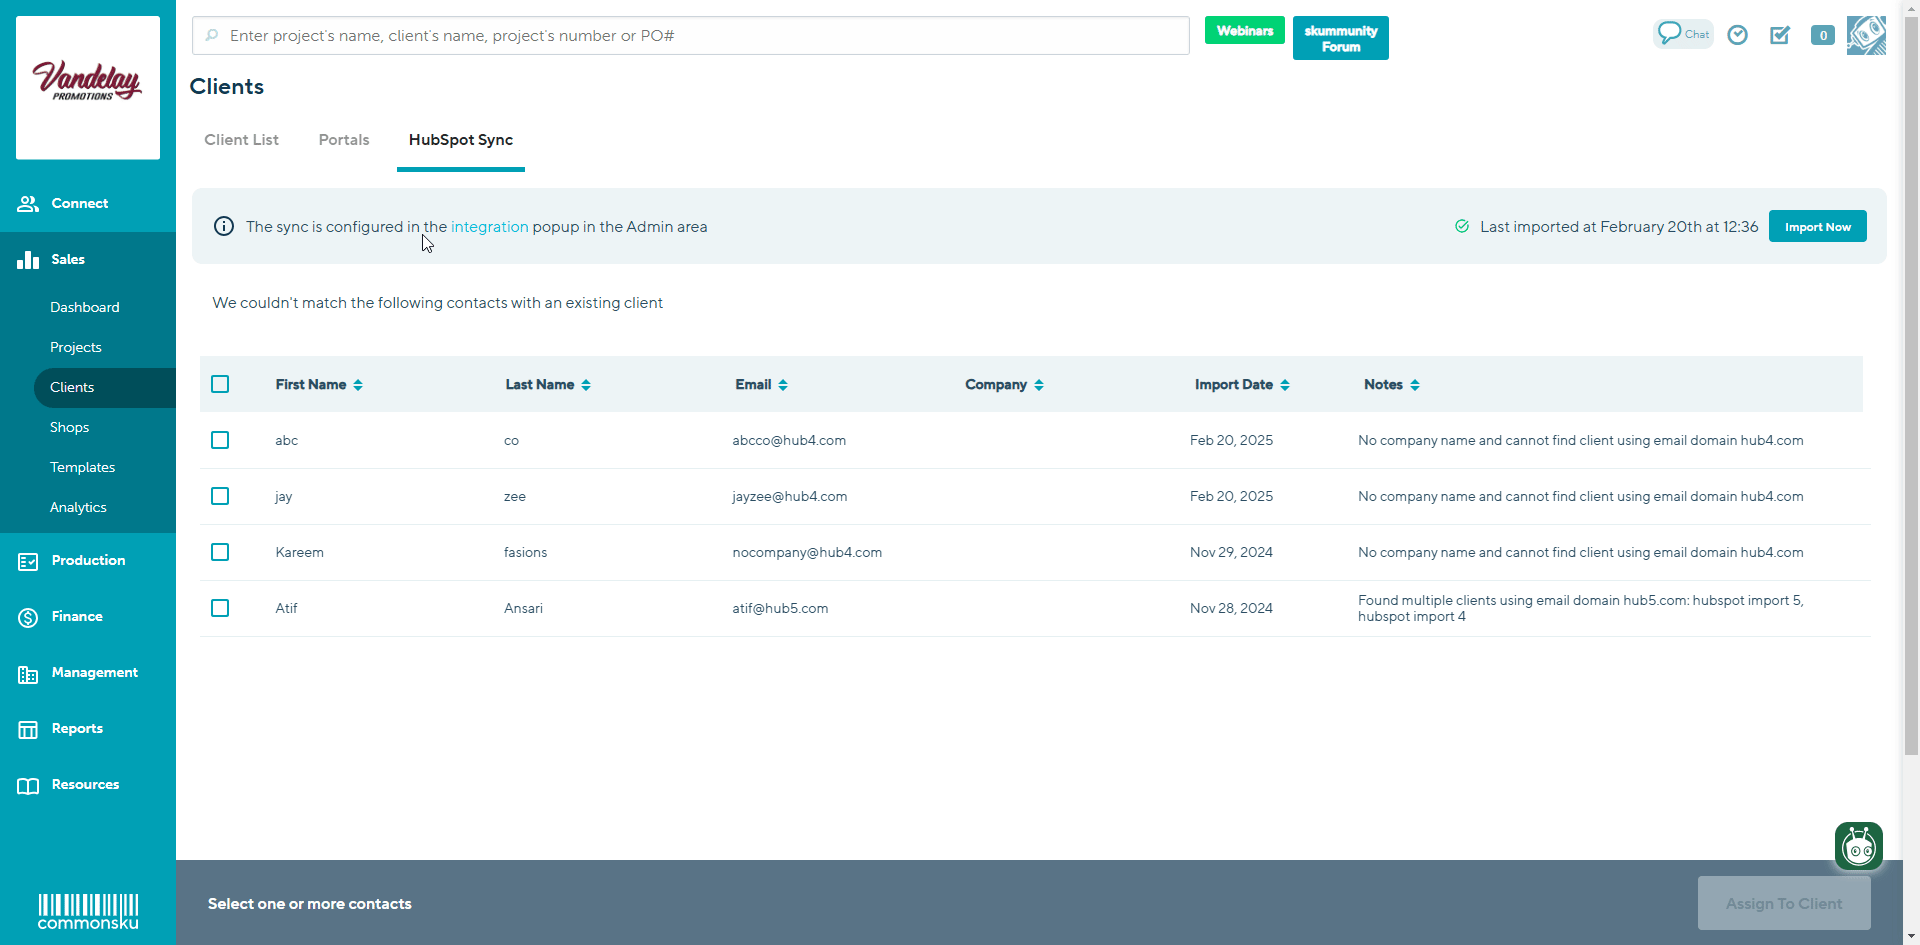Open the integration link in the info banner
1920x945 pixels.
pyautogui.click(x=490, y=227)
